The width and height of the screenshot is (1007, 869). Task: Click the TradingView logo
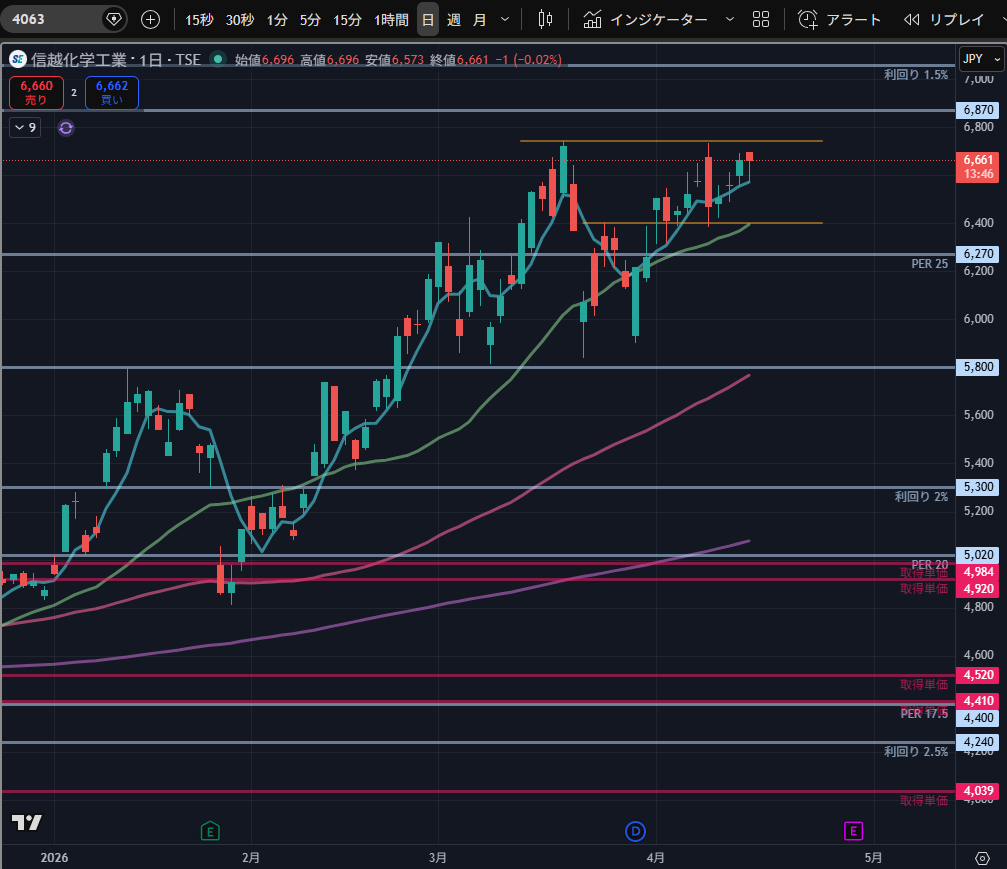pyautogui.click(x=27, y=822)
